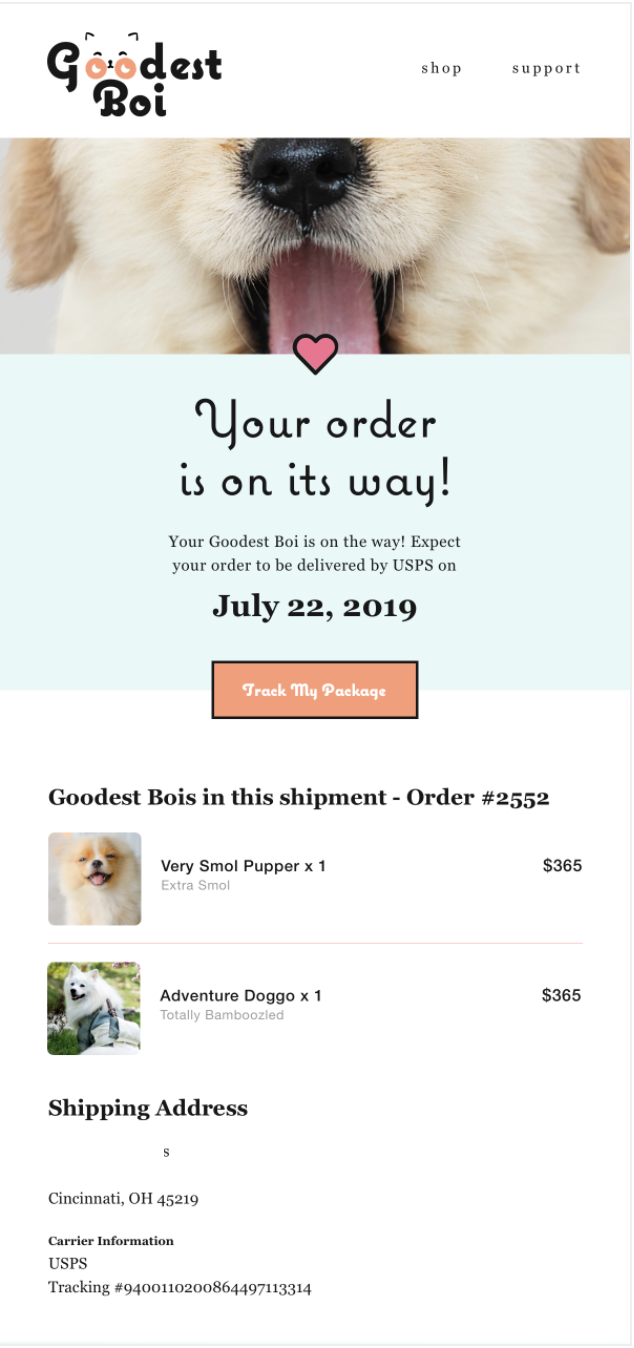Click the Shipping Address heading
Screen dimensions: 634x1348
tap(148, 1108)
